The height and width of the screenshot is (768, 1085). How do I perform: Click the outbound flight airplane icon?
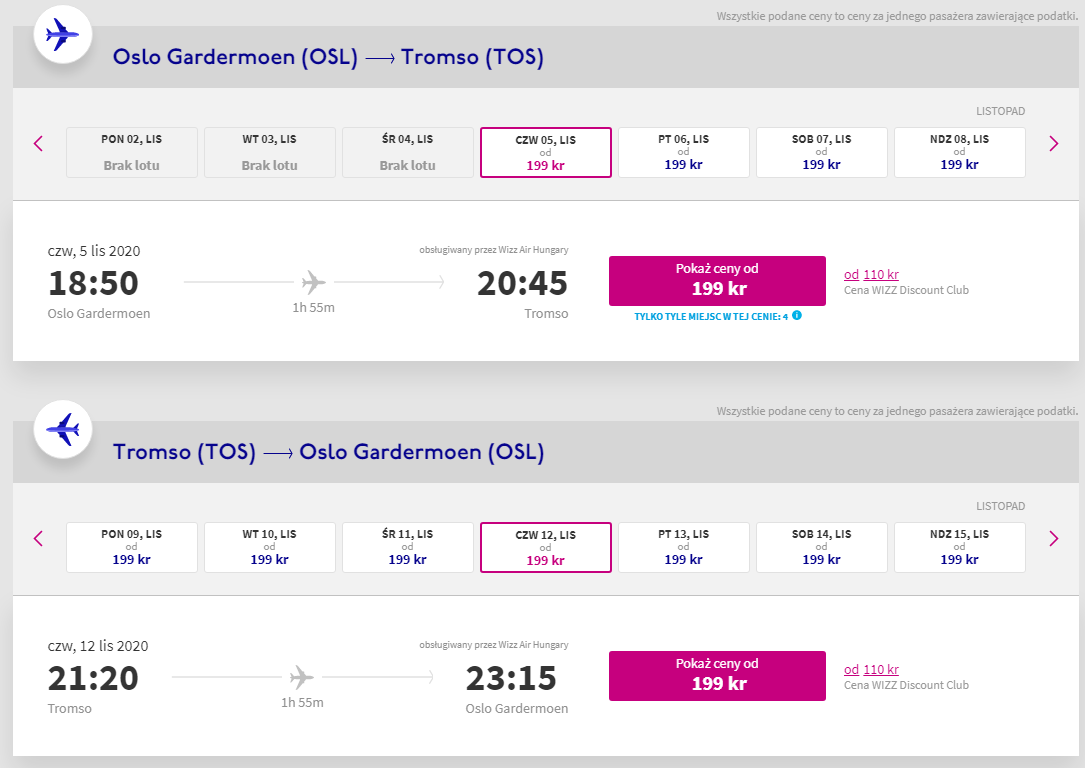click(x=63, y=34)
